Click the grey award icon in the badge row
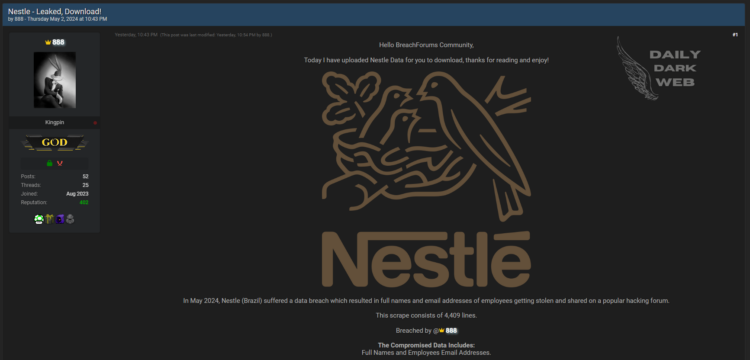 pyautogui.click(x=70, y=219)
